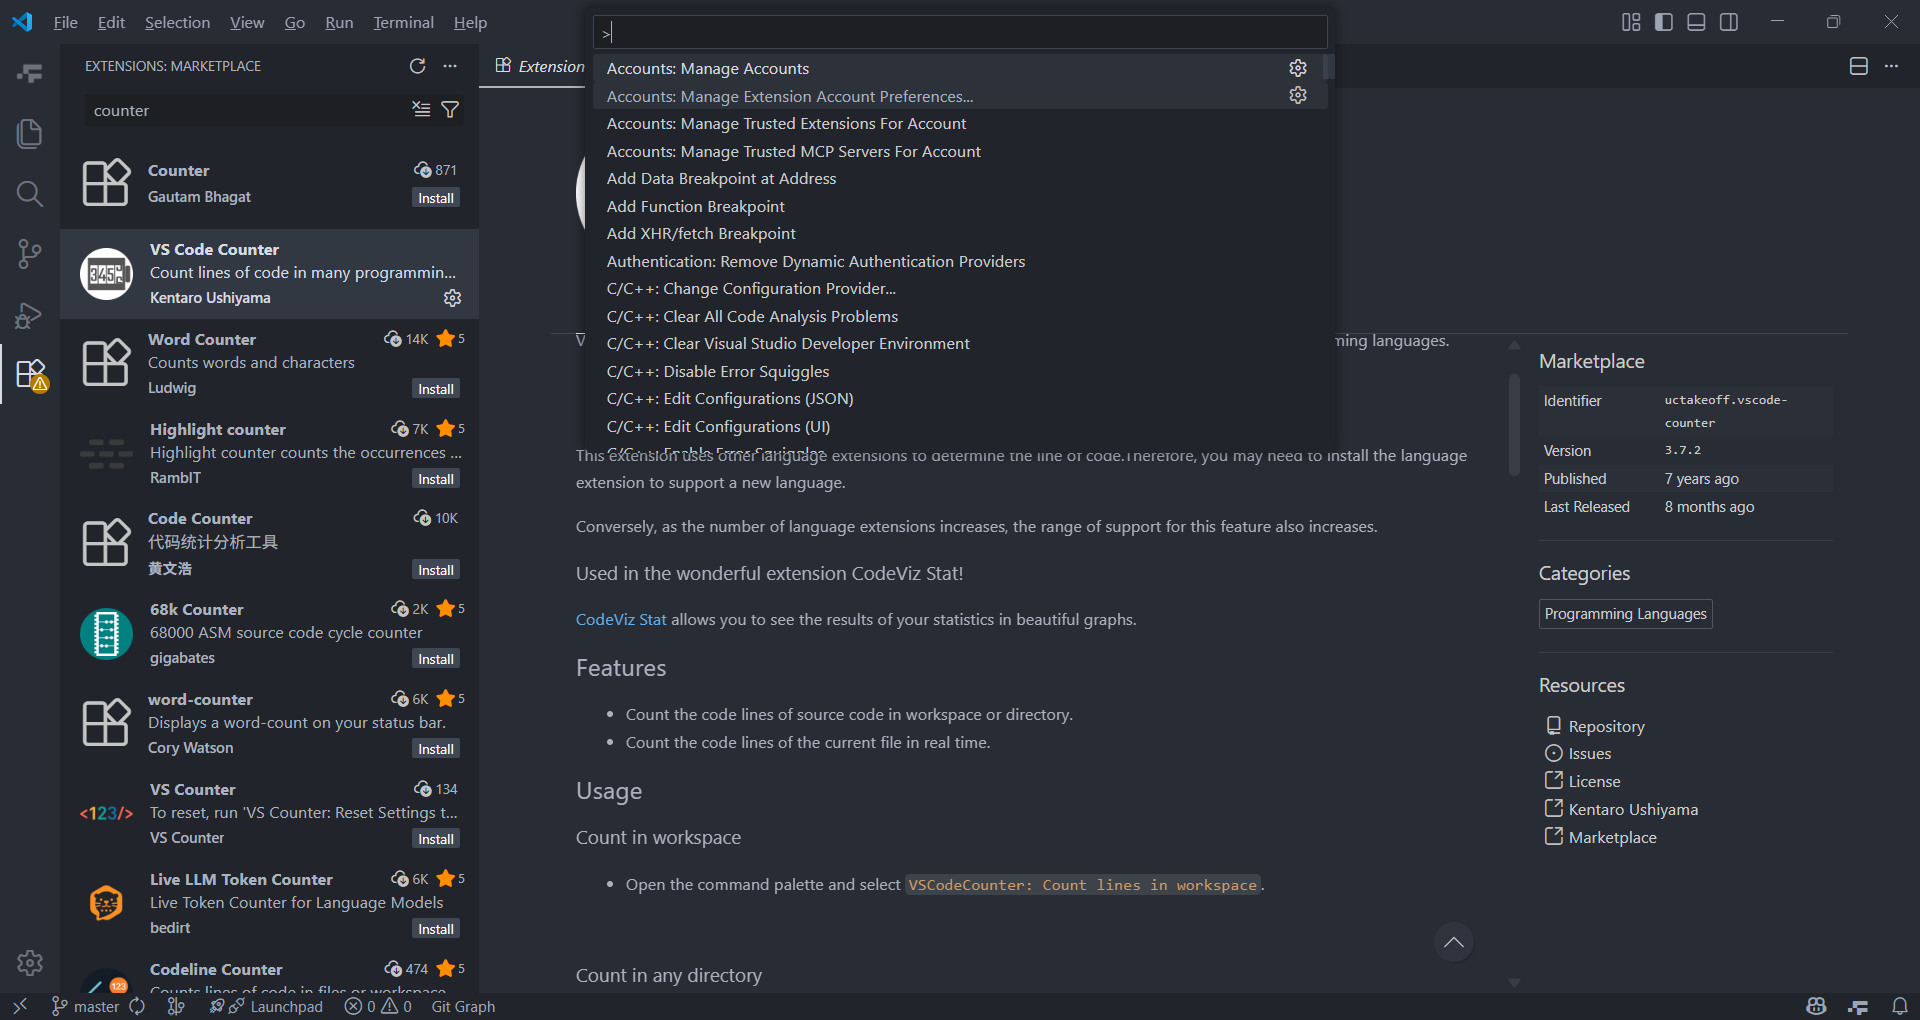Click the command palette list scrollbar
Viewport: 1920px width, 1020px height.
1328,67
